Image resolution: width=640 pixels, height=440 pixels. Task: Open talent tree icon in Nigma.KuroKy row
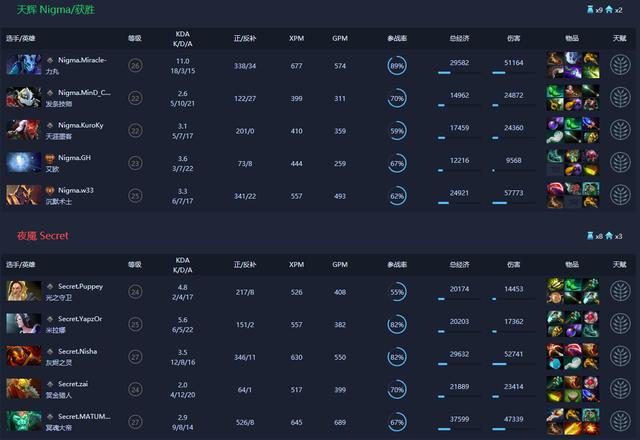point(620,130)
